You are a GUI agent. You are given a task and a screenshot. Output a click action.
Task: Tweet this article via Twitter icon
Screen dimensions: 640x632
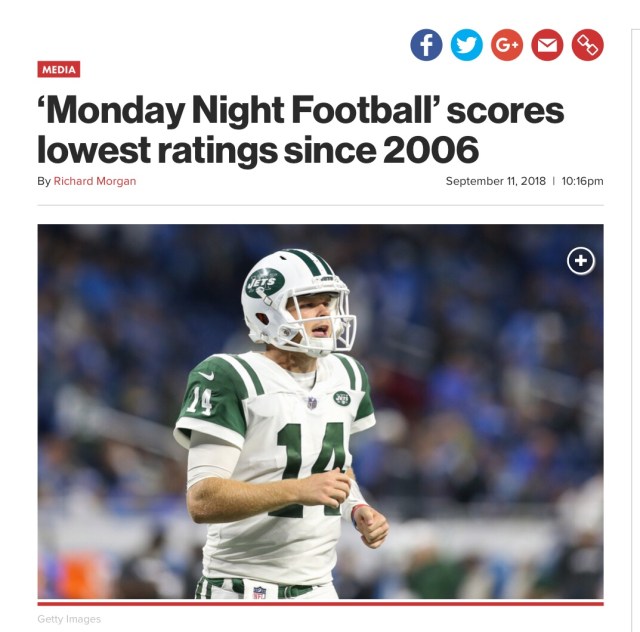pyautogui.click(x=467, y=45)
